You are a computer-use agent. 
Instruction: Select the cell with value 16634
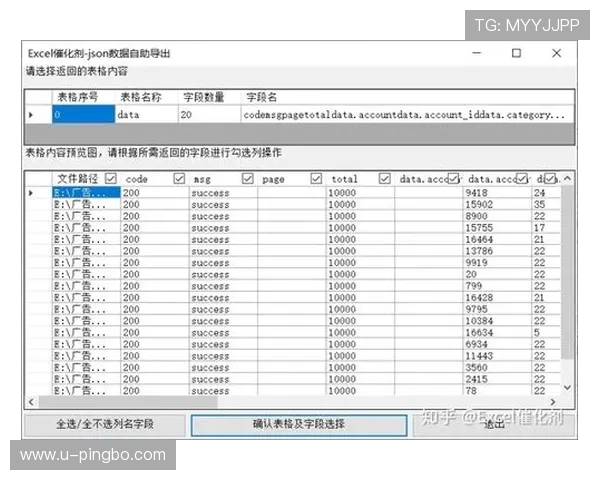(x=497, y=333)
